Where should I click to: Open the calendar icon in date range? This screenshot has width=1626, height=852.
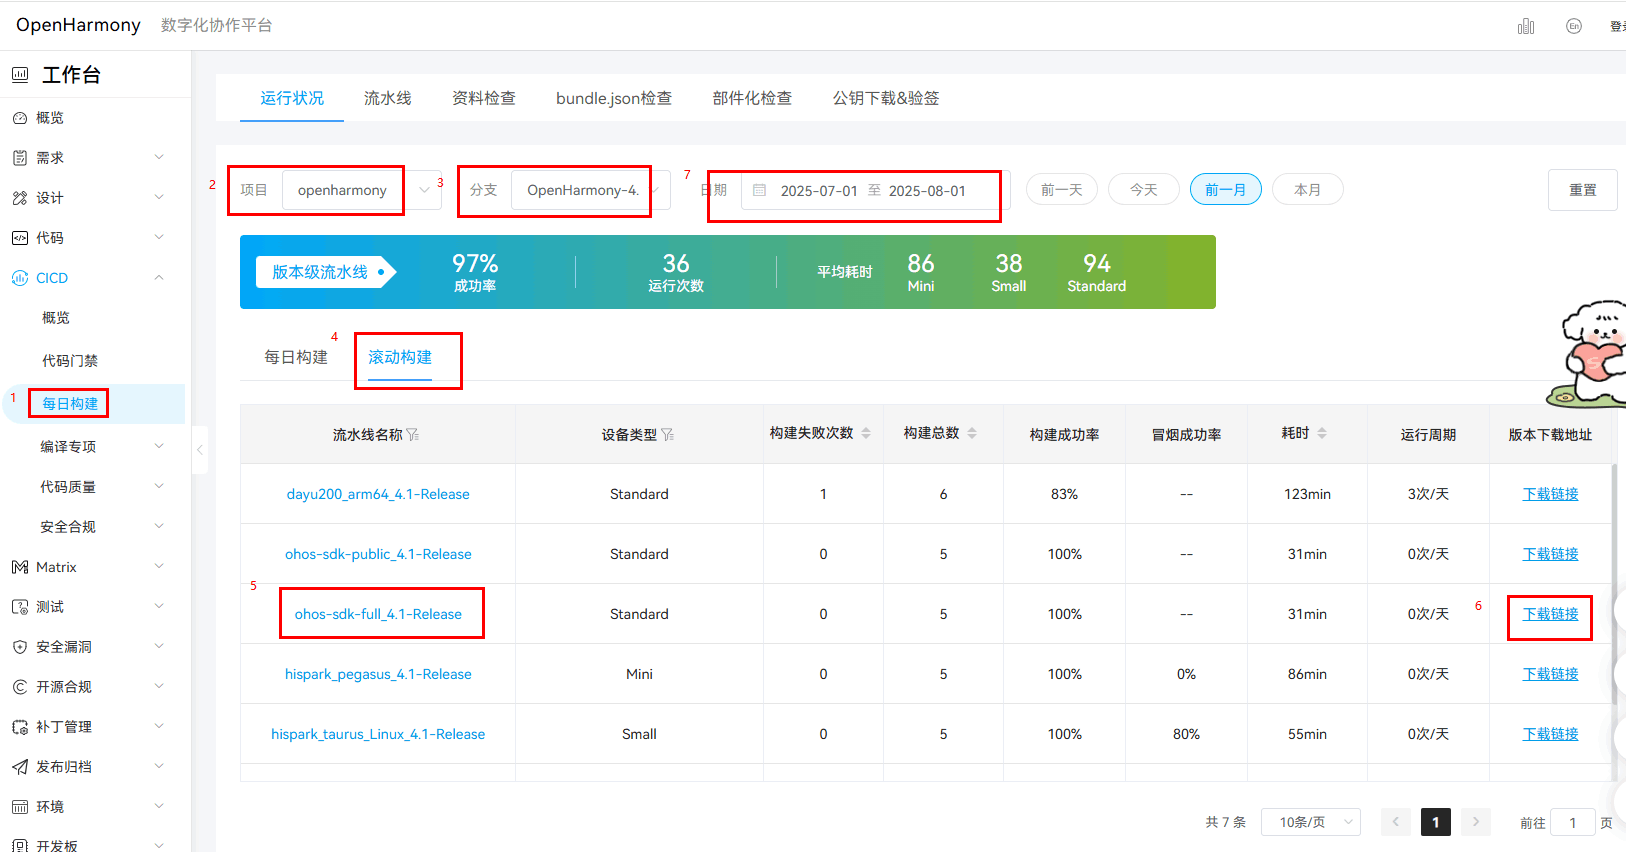[x=760, y=190]
